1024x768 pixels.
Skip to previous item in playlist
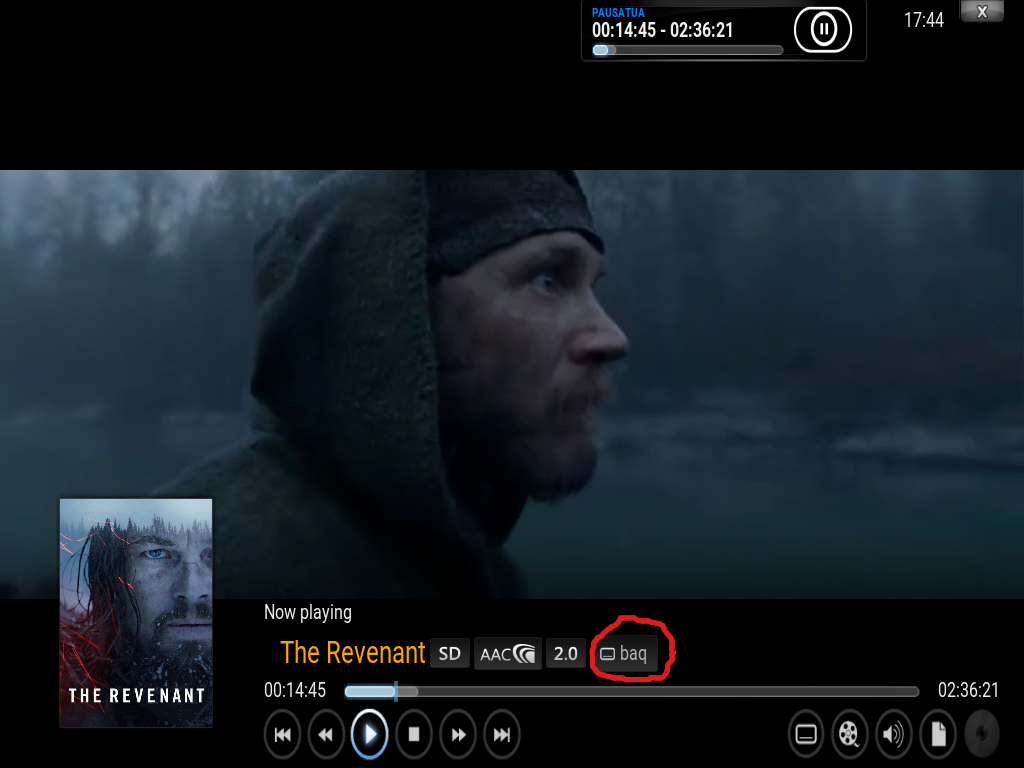282,735
